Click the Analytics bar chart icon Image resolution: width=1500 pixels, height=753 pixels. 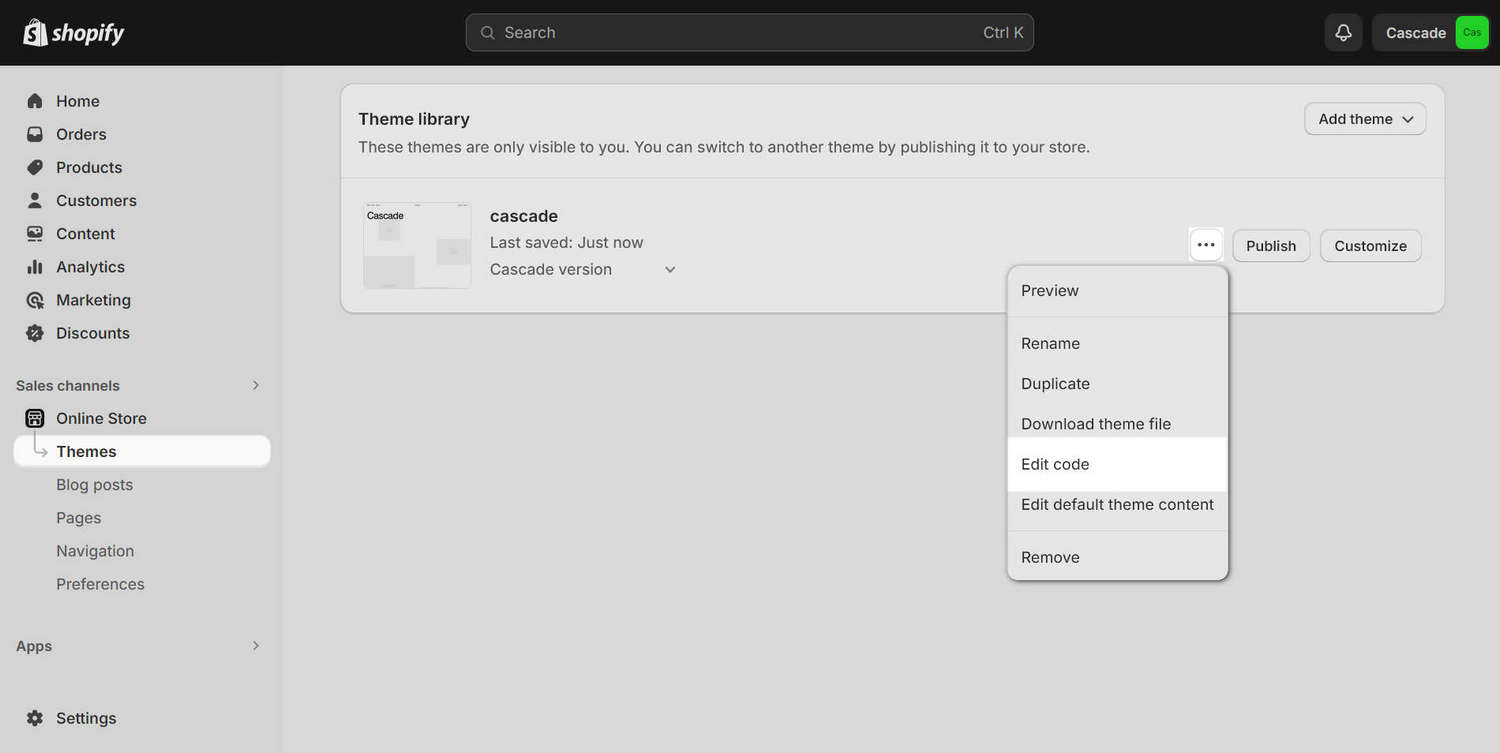click(35, 266)
